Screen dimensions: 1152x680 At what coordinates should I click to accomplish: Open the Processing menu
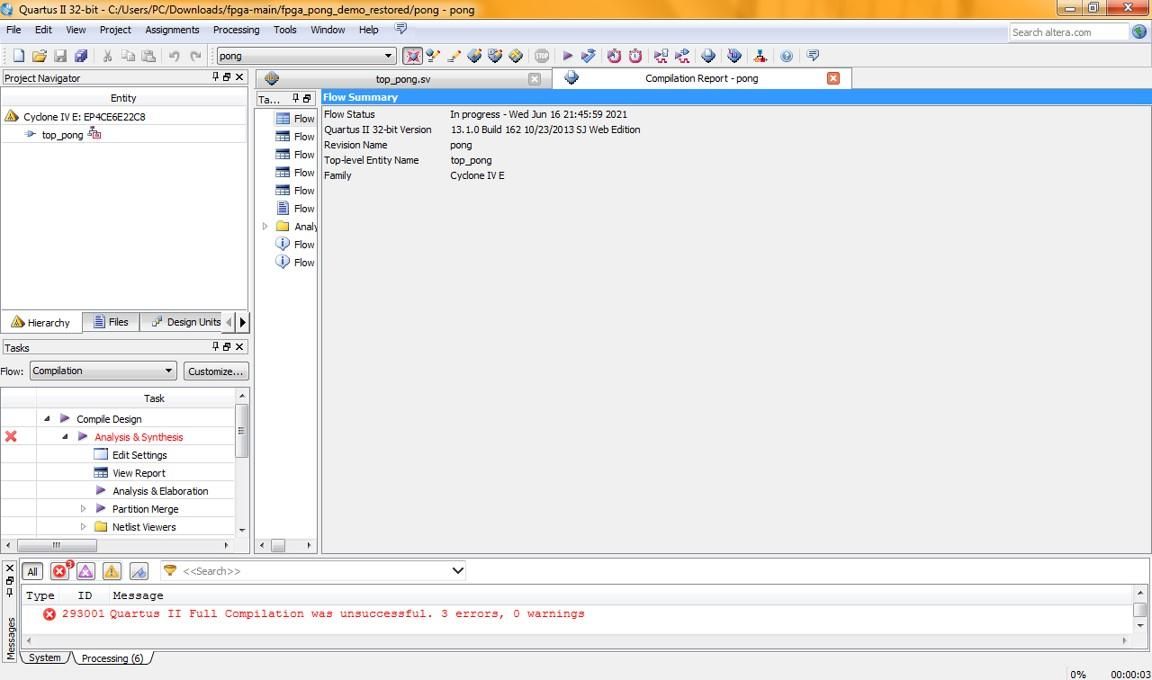tap(236, 30)
